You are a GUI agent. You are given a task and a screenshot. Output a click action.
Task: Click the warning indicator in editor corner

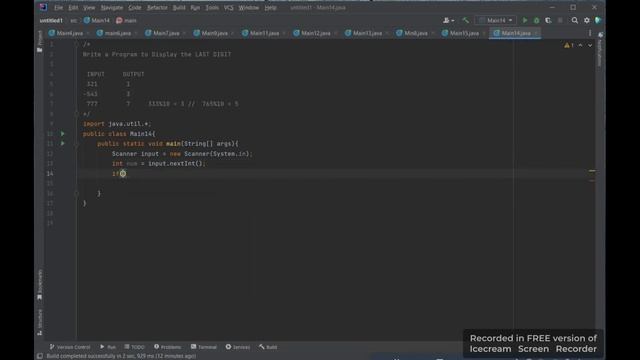click(569, 45)
